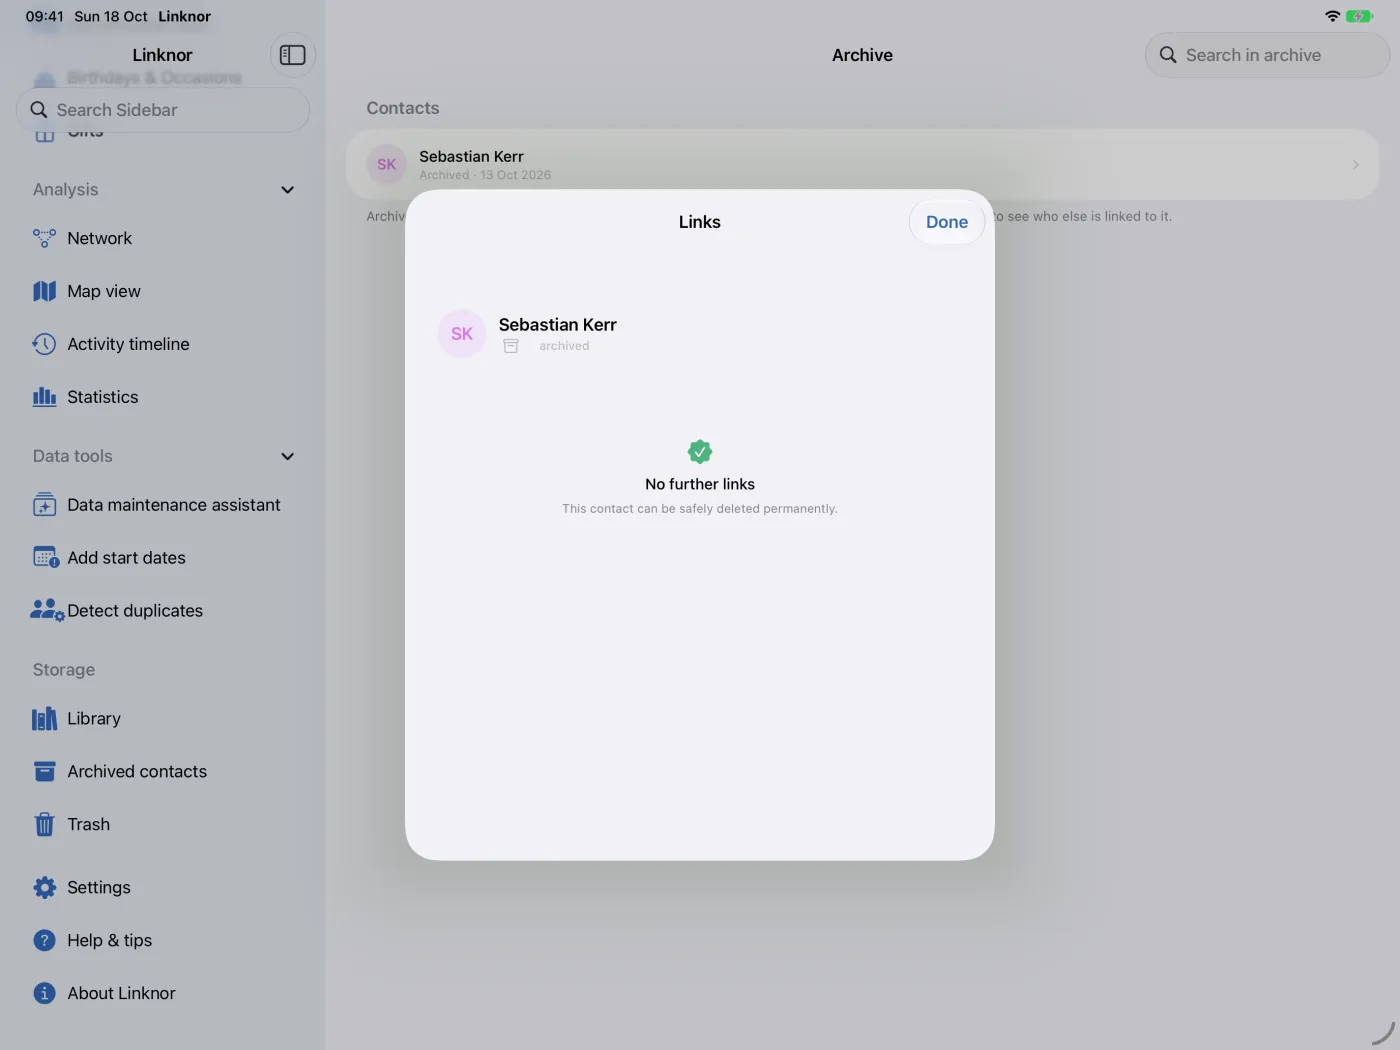Click the Data tools section label
The height and width of the screenshot is (1050, 1400).
(x=73, y=456)
